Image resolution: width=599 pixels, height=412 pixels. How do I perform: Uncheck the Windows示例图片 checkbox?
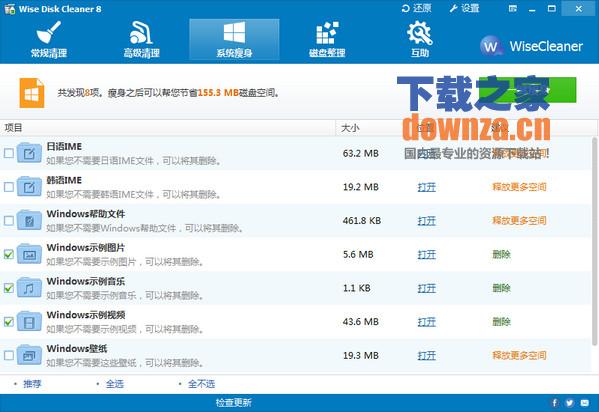[9, 254]
